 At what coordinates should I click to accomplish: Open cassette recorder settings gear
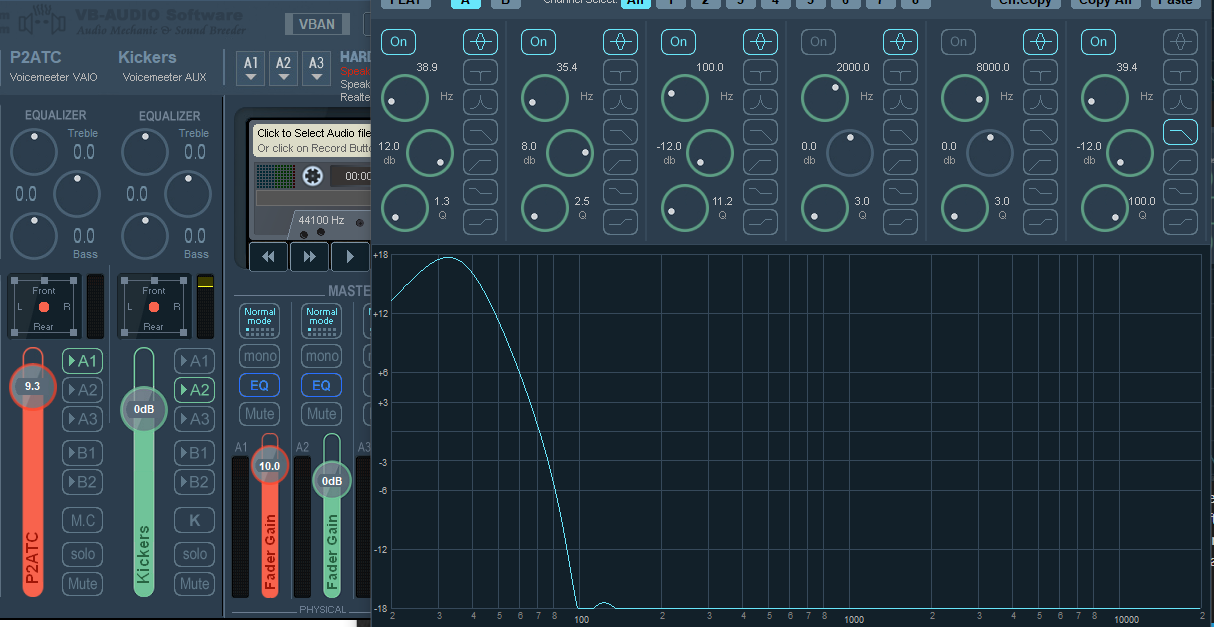coord(312,176)
